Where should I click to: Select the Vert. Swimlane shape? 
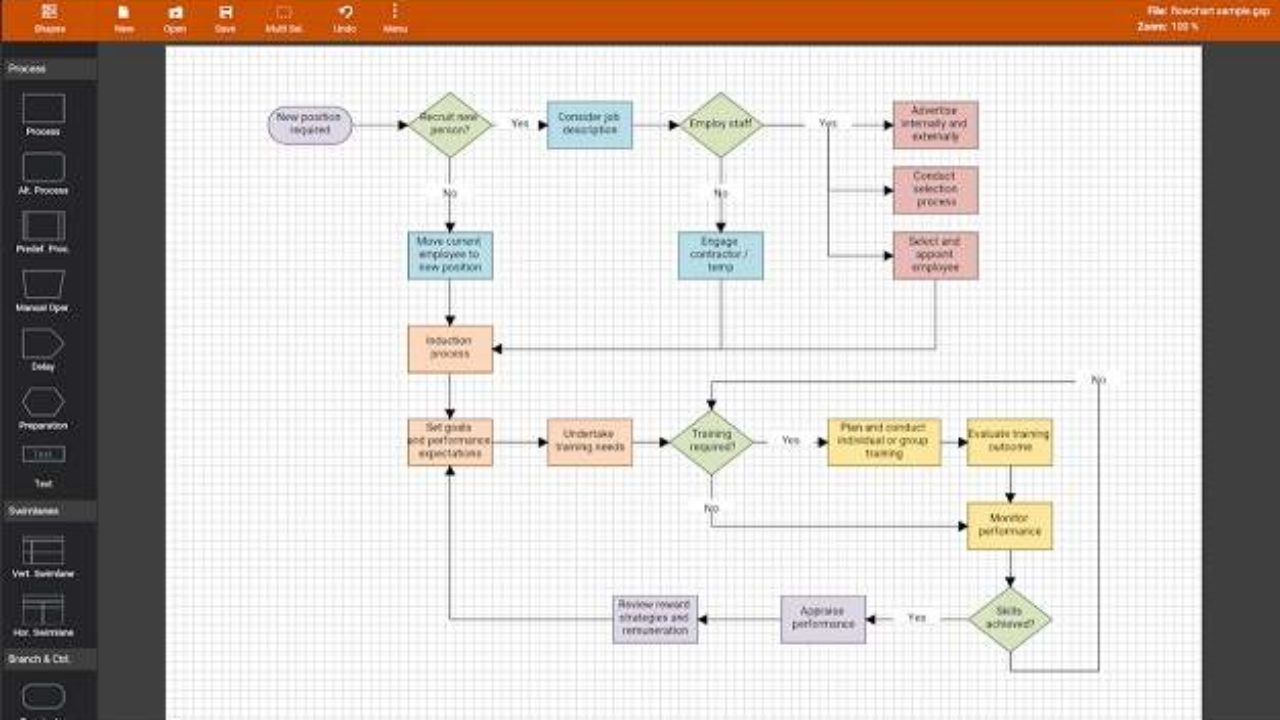(x=43, y=550)
